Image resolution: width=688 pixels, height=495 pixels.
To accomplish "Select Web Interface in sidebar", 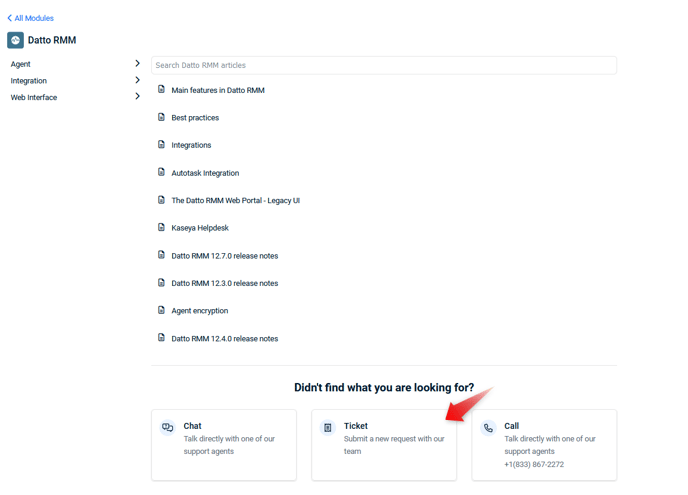I will [34, 97].
